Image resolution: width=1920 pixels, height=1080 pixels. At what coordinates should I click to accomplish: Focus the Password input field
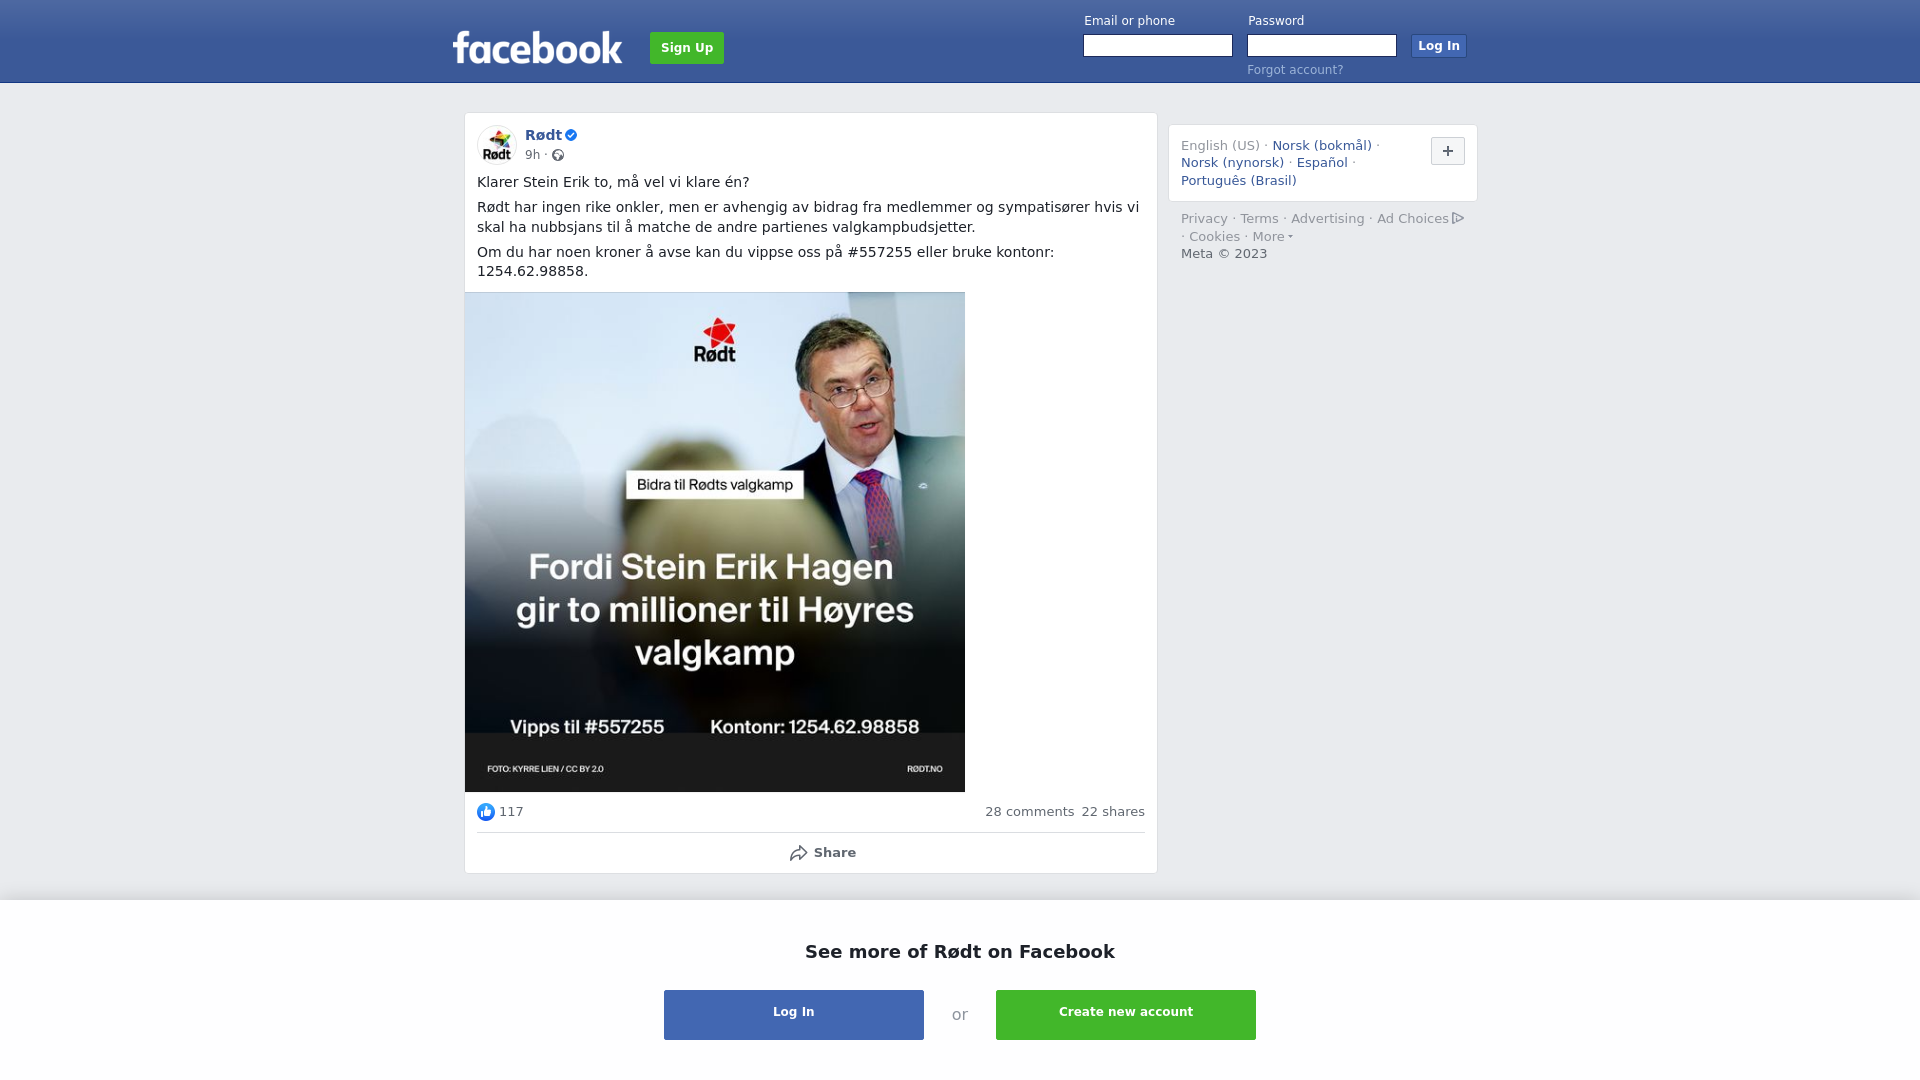click(x=1322, y=46)
